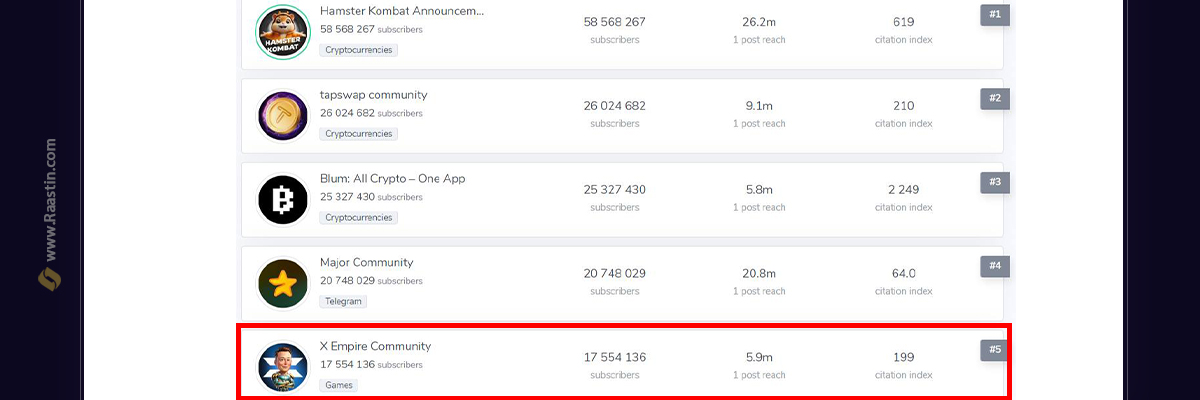The image size is (1200, 400).
Task: Open the Hamster Kombat channel avatar
Action: coord(283,33)
